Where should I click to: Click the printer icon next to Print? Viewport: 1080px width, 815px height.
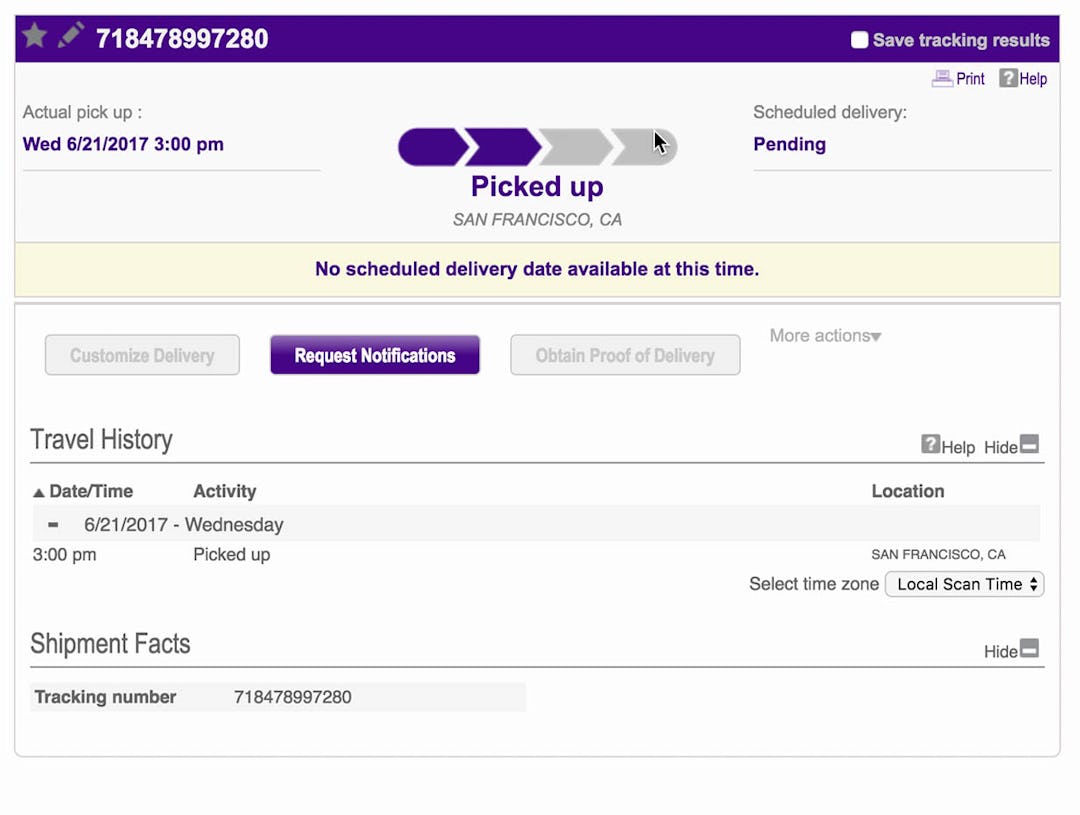tap(940, 78)
